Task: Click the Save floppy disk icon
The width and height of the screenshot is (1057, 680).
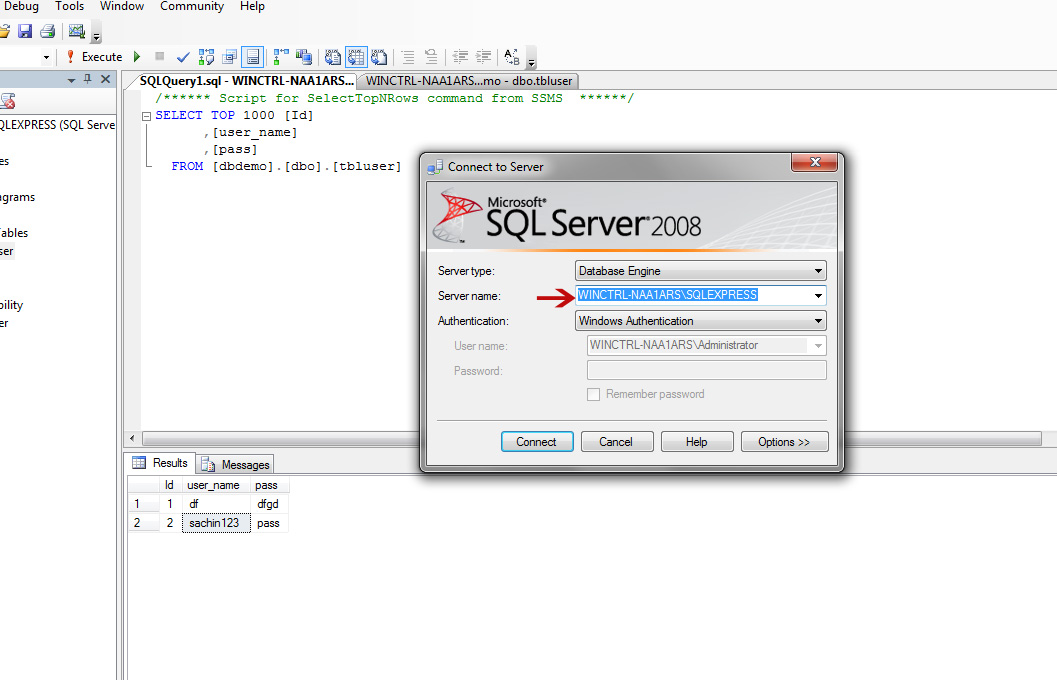Action: point(25,31)
